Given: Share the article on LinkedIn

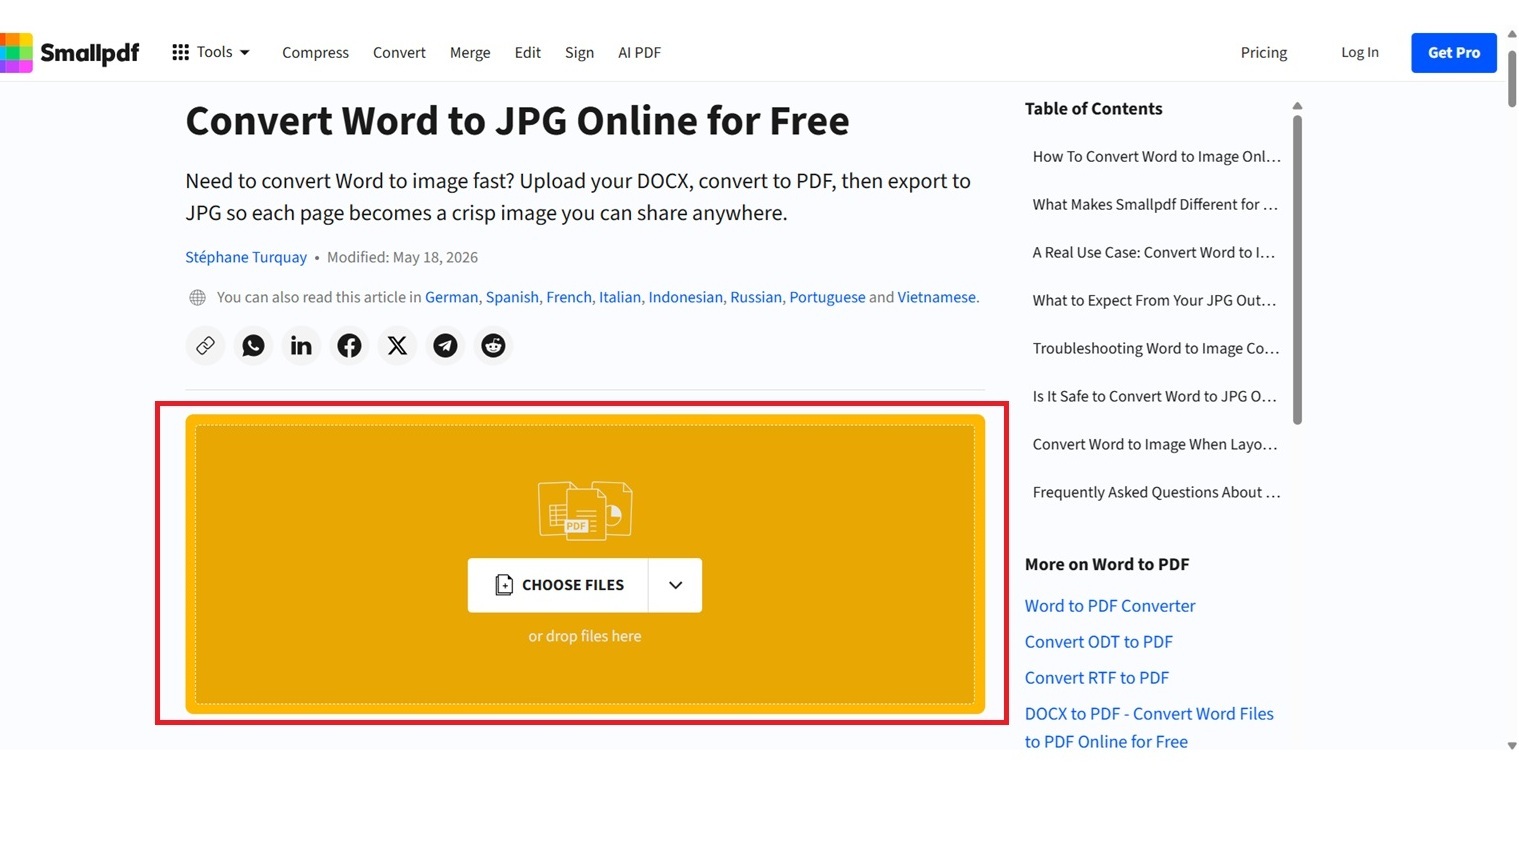Looking at the screenshot, I should (x=301, y=346).
